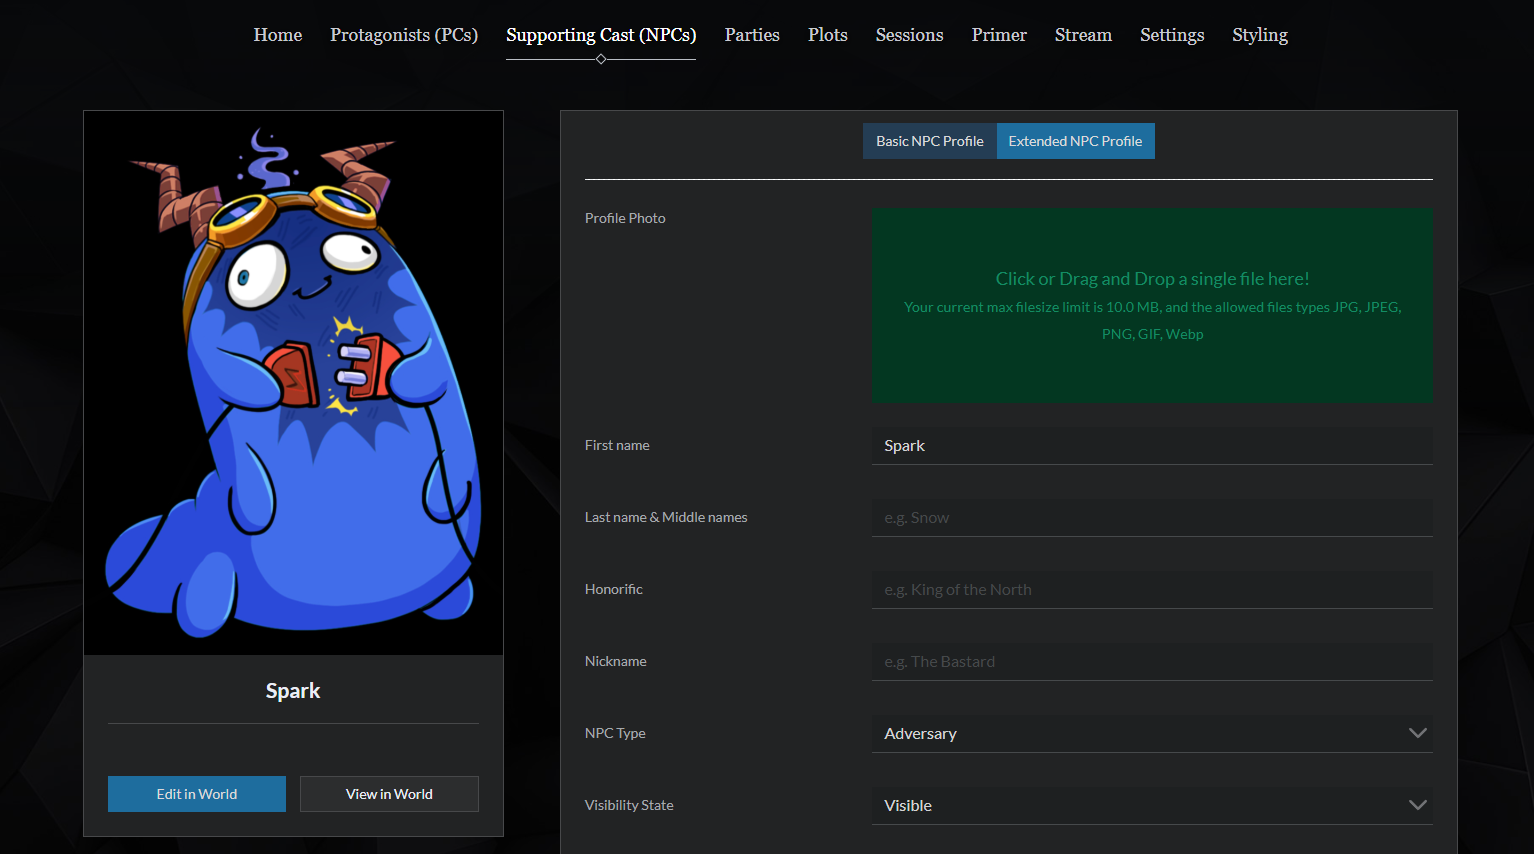Screen dimensions: 1534x854
Task: Open the Primer page
Action: pyautogui.click(x=999, y=35)
